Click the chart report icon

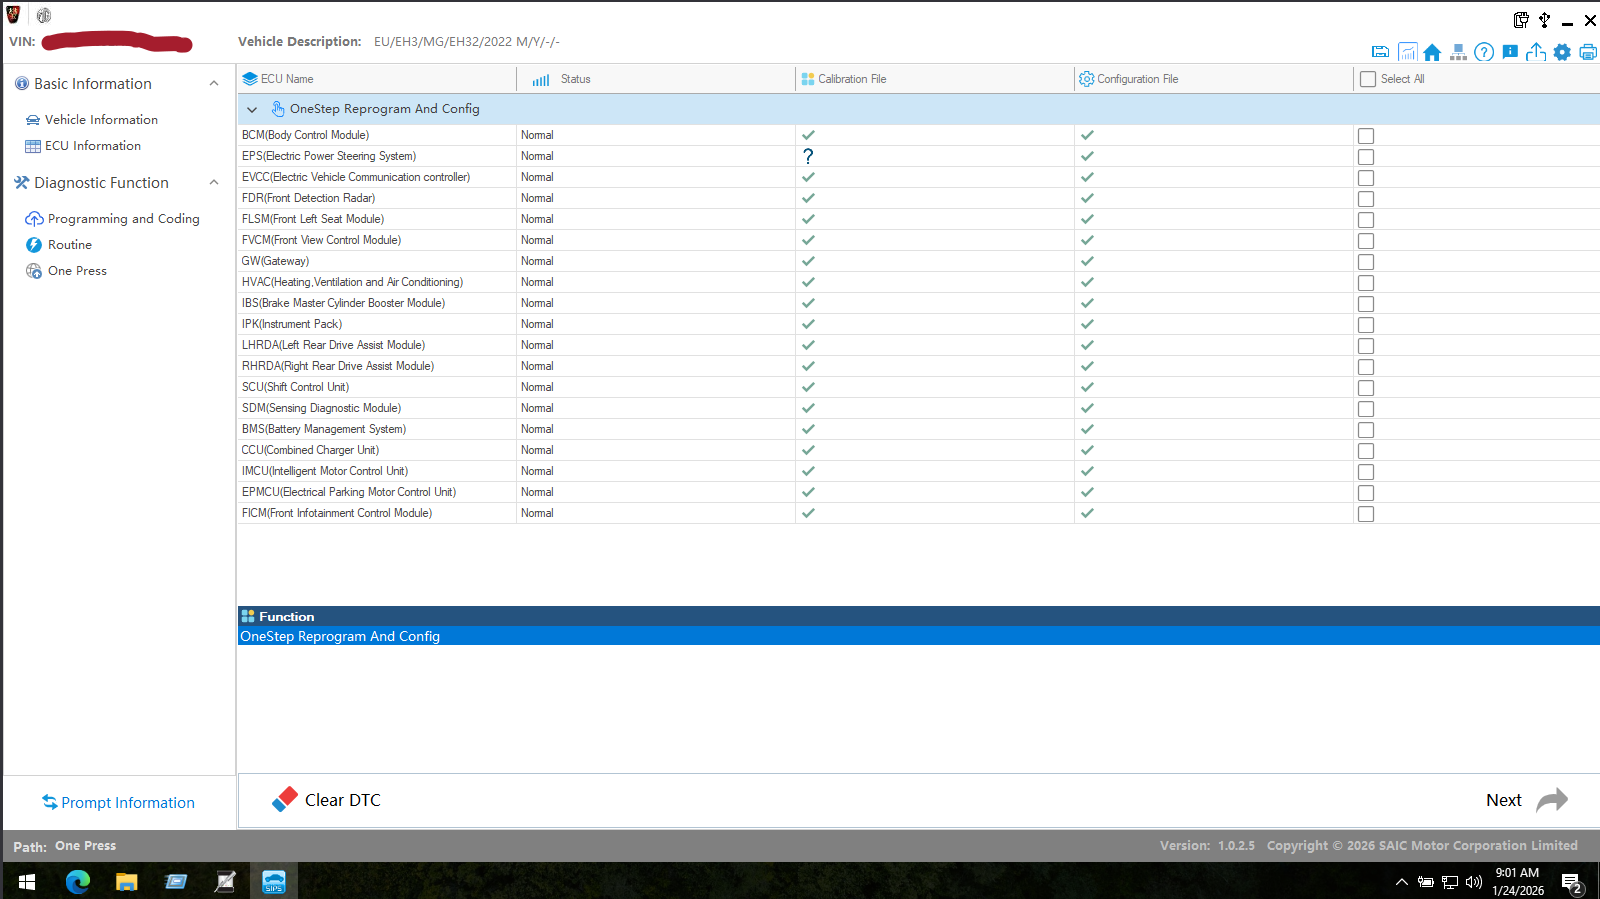(1407, 53)
